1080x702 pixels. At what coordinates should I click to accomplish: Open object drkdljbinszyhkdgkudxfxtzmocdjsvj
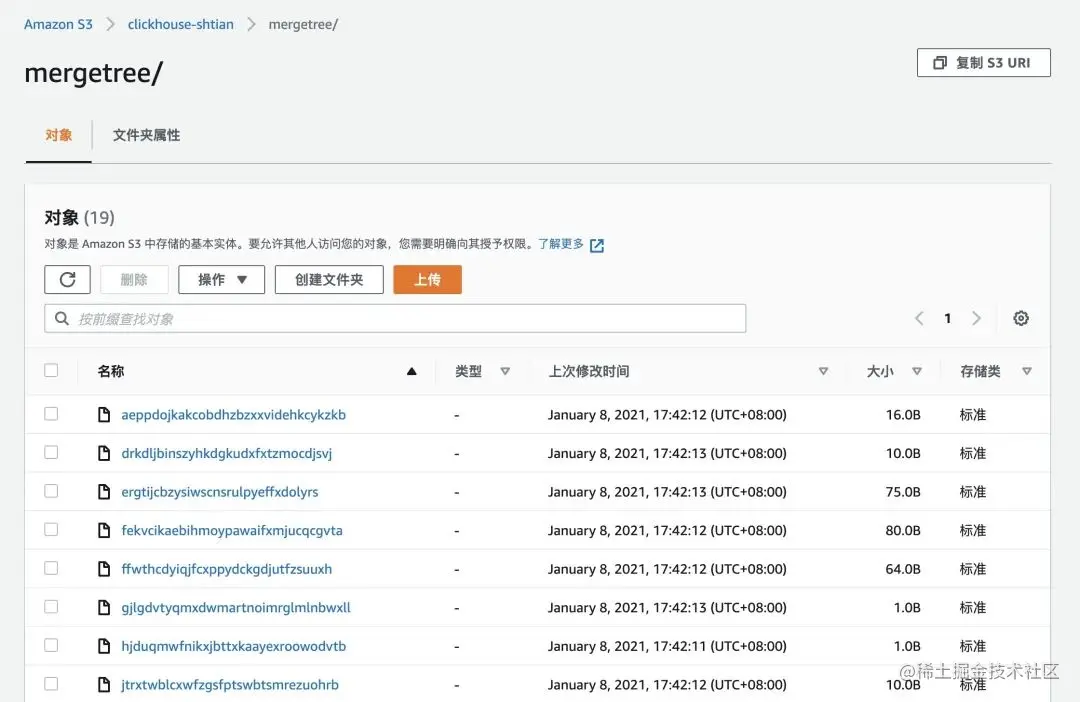coord(227,453)
